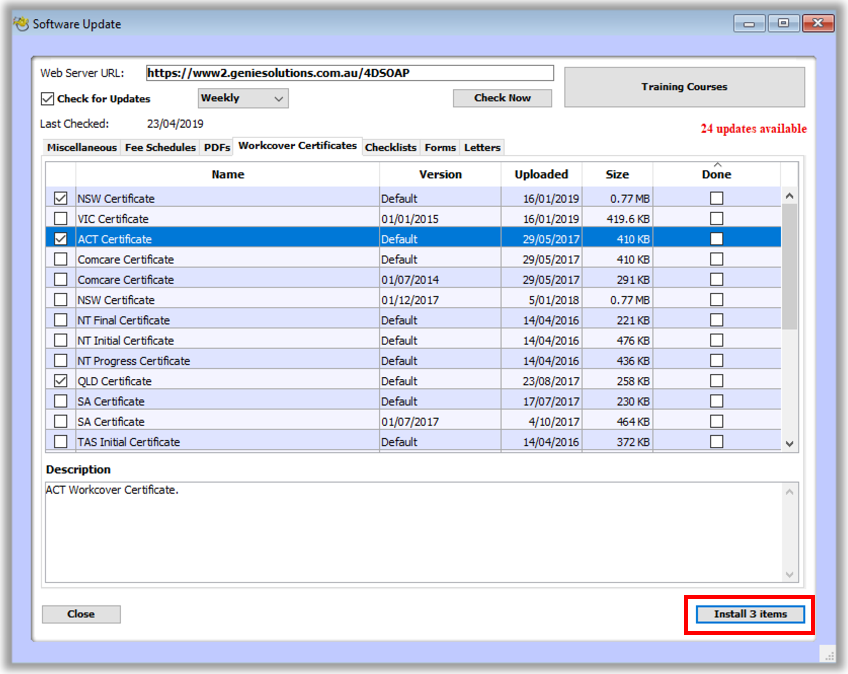Viewport: 848px width, 674px height.
Task: Check the Comcare Certificate Default version
Action: (x=61, y=259)
